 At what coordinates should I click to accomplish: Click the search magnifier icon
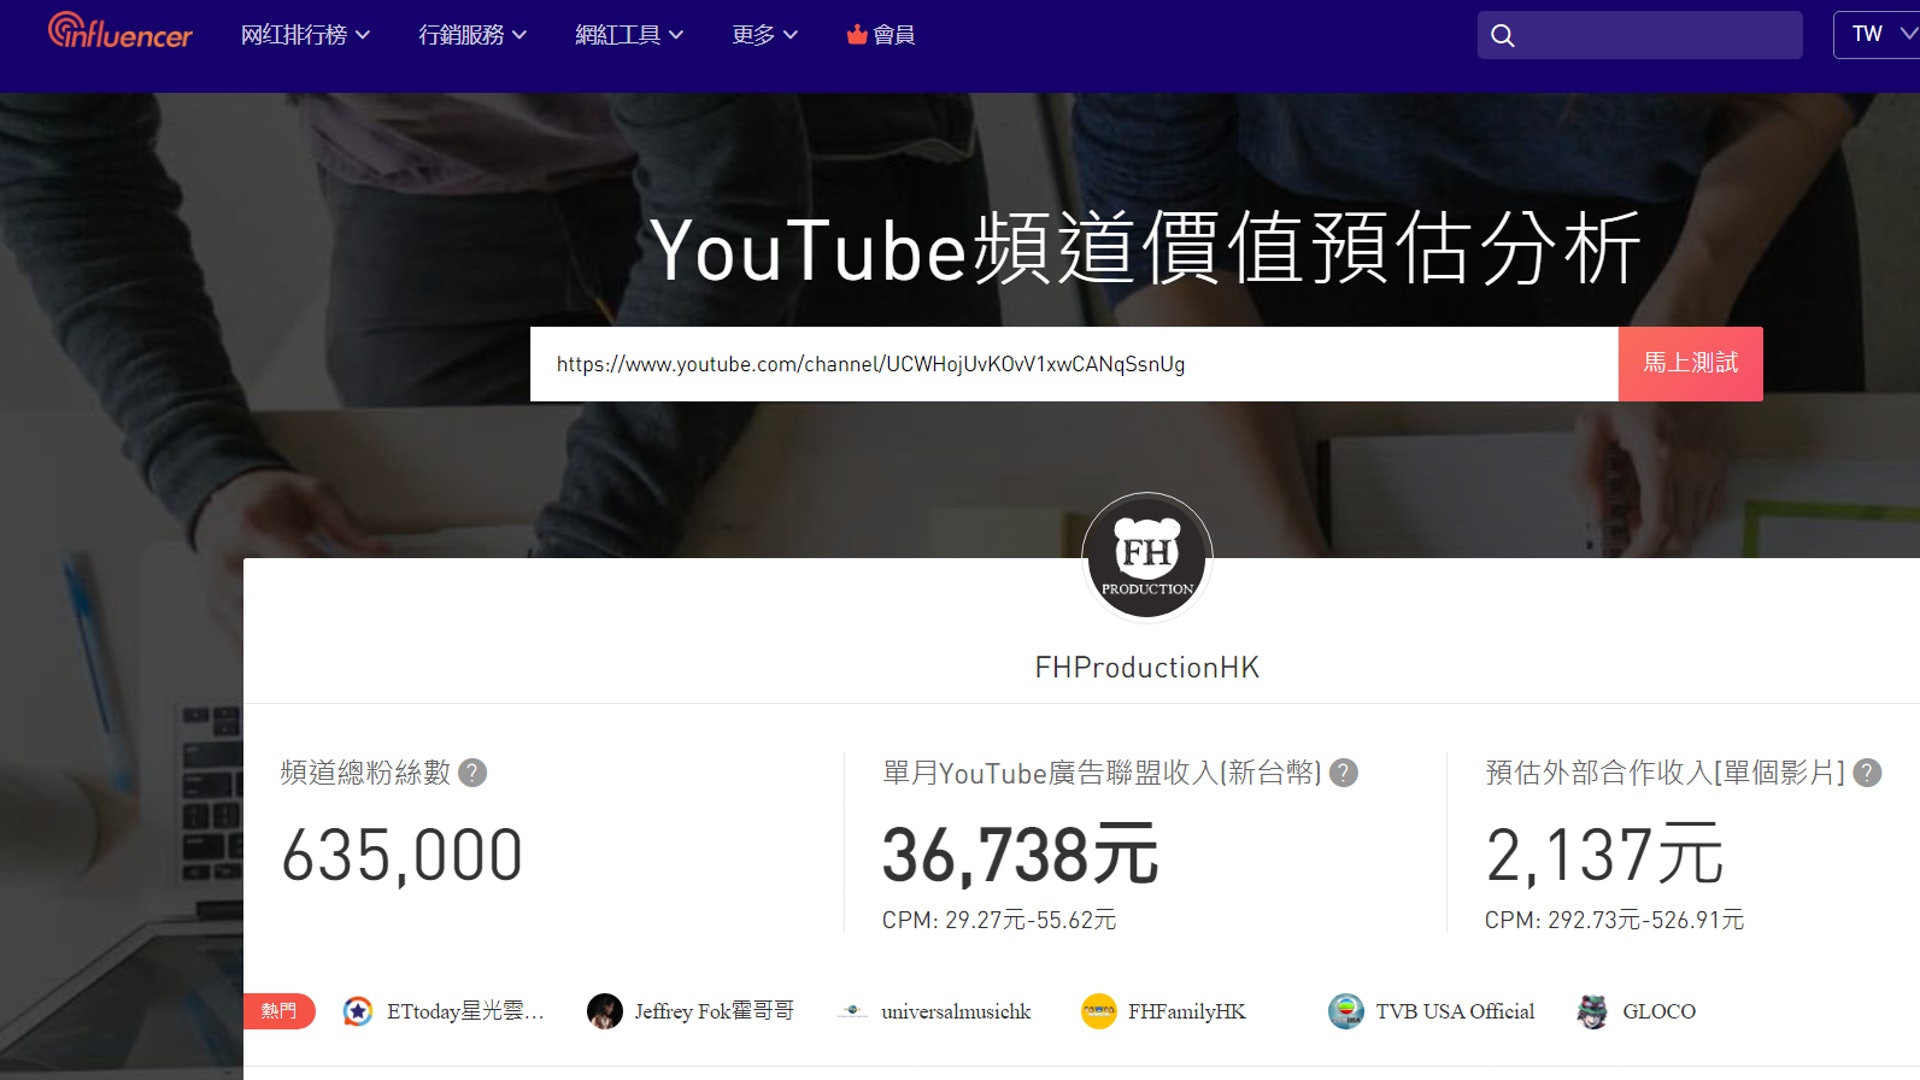tap(1502, 36)
